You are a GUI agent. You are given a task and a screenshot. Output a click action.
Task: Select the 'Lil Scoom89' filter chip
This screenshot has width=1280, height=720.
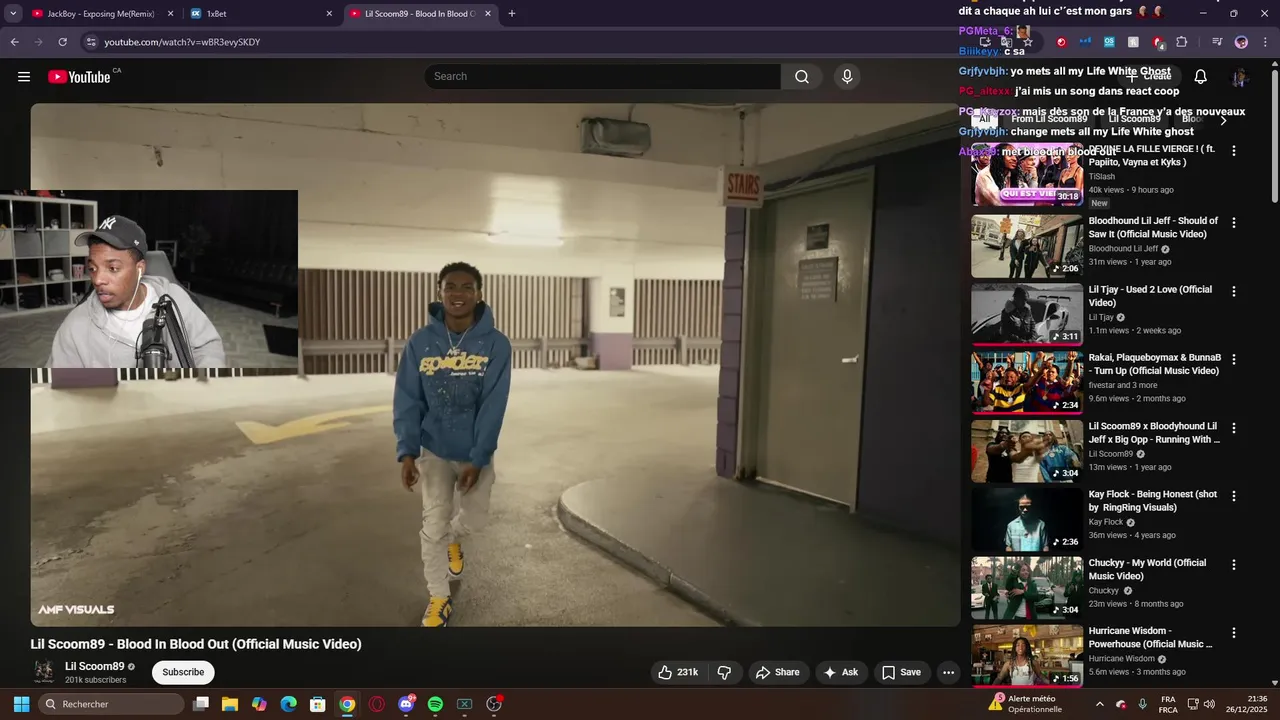[x=1134, y=119]
